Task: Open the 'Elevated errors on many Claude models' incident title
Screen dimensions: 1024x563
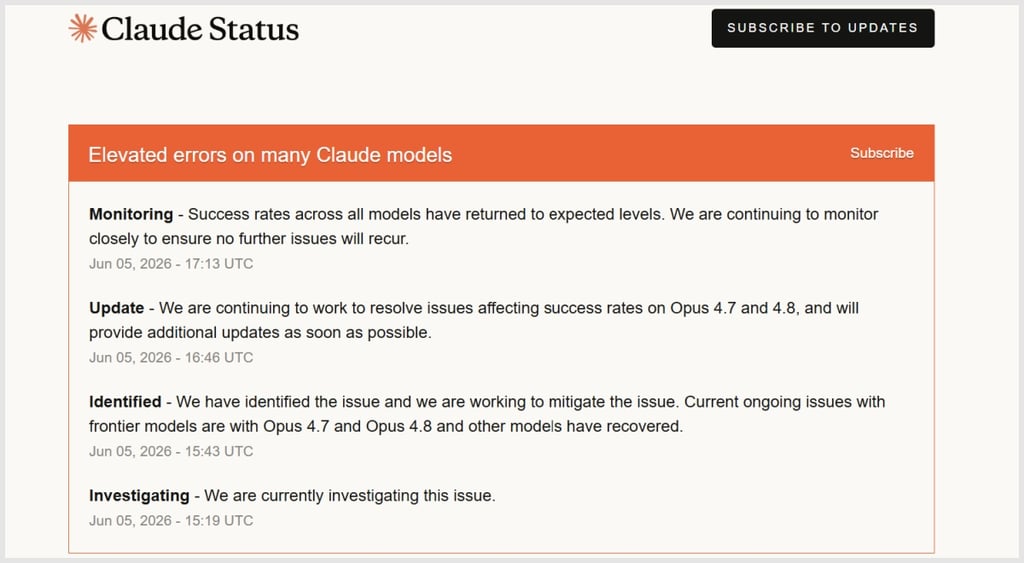Action: [270, 155]
